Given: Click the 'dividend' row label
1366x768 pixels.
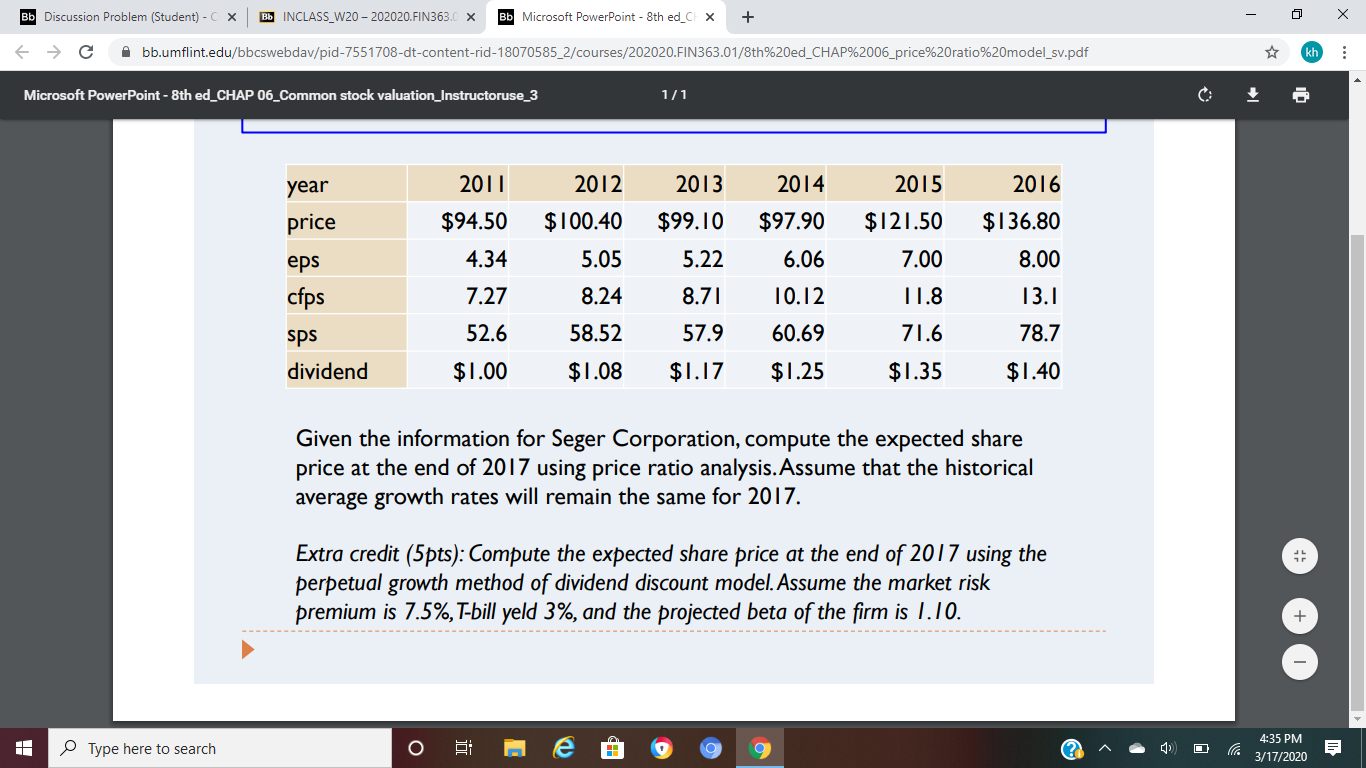Looking at the screenshot, I should coord(327,371).
